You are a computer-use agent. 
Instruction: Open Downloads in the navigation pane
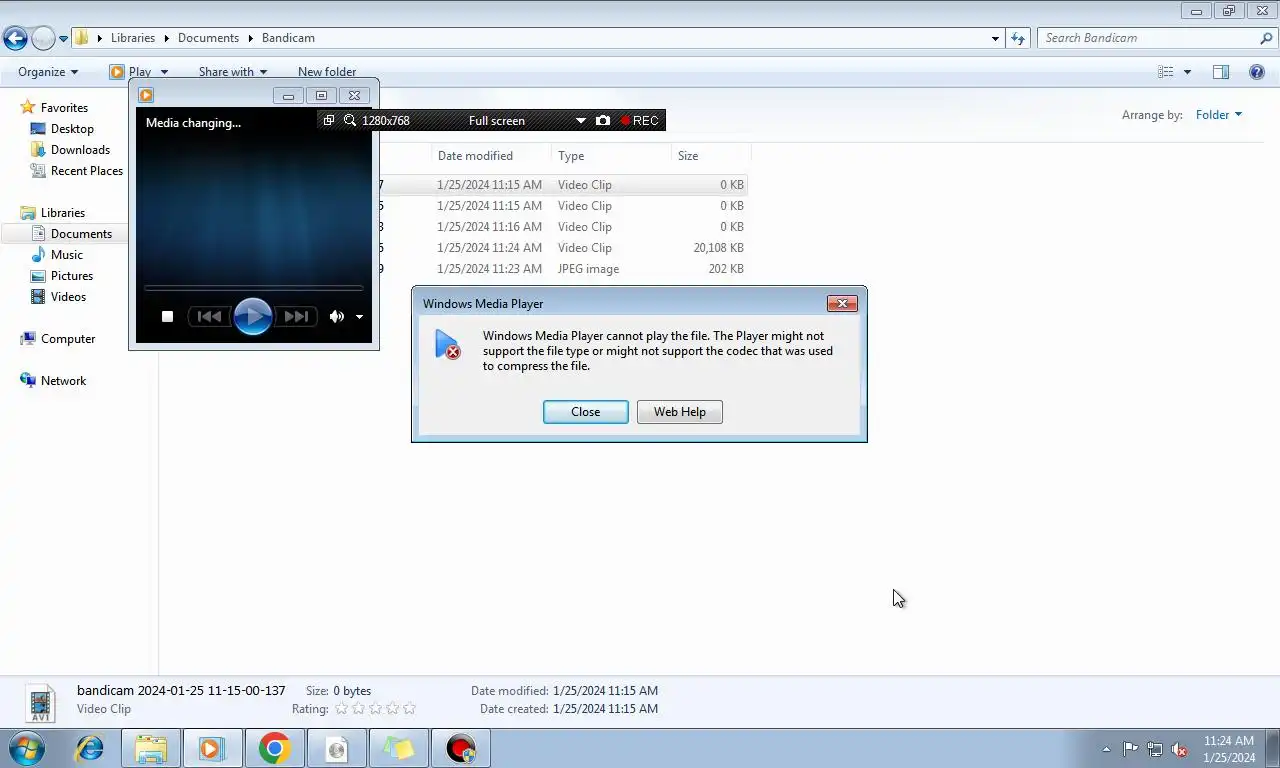[80, 150]
